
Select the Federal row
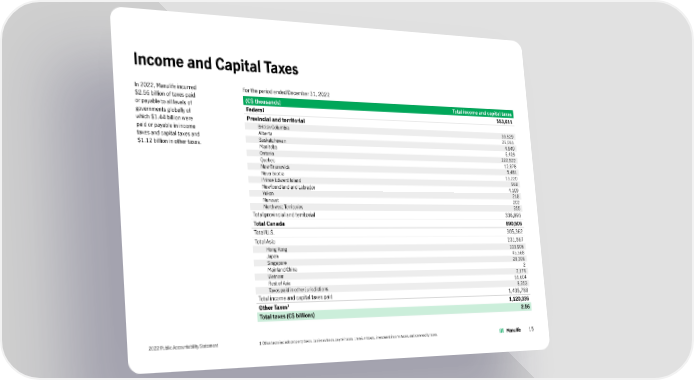pos(378,114)
